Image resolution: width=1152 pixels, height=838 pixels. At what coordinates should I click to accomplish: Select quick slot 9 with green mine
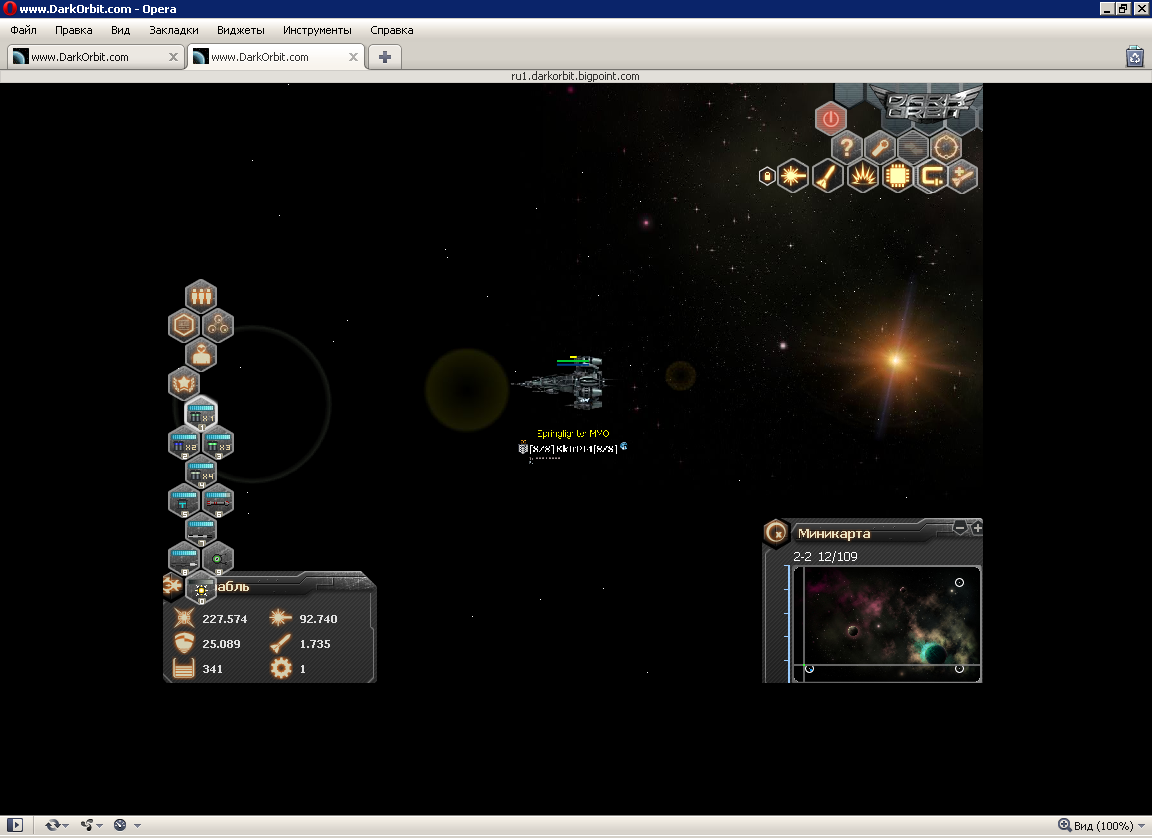217,558
